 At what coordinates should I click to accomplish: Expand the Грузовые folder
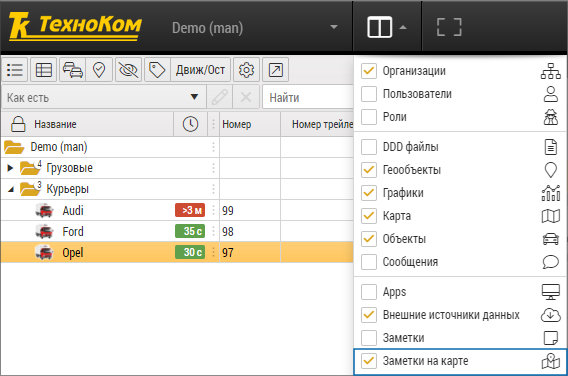coord(10,168)
